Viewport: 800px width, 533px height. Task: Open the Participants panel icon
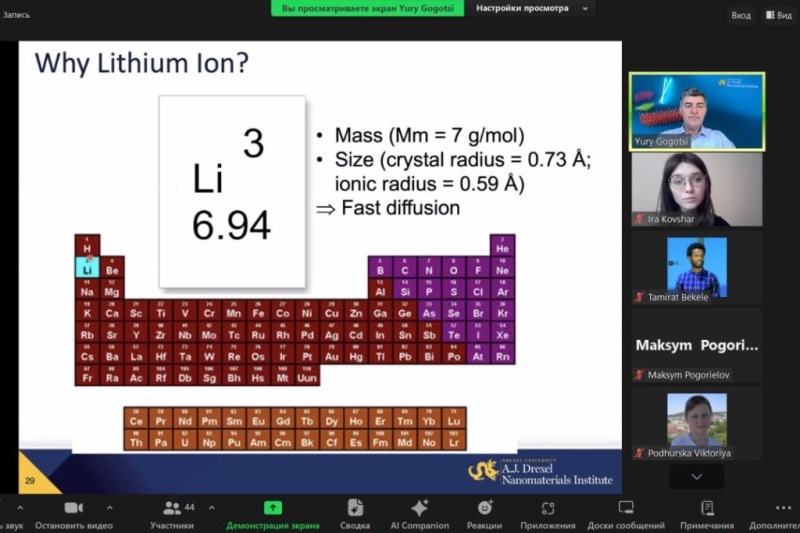point(172,508)
